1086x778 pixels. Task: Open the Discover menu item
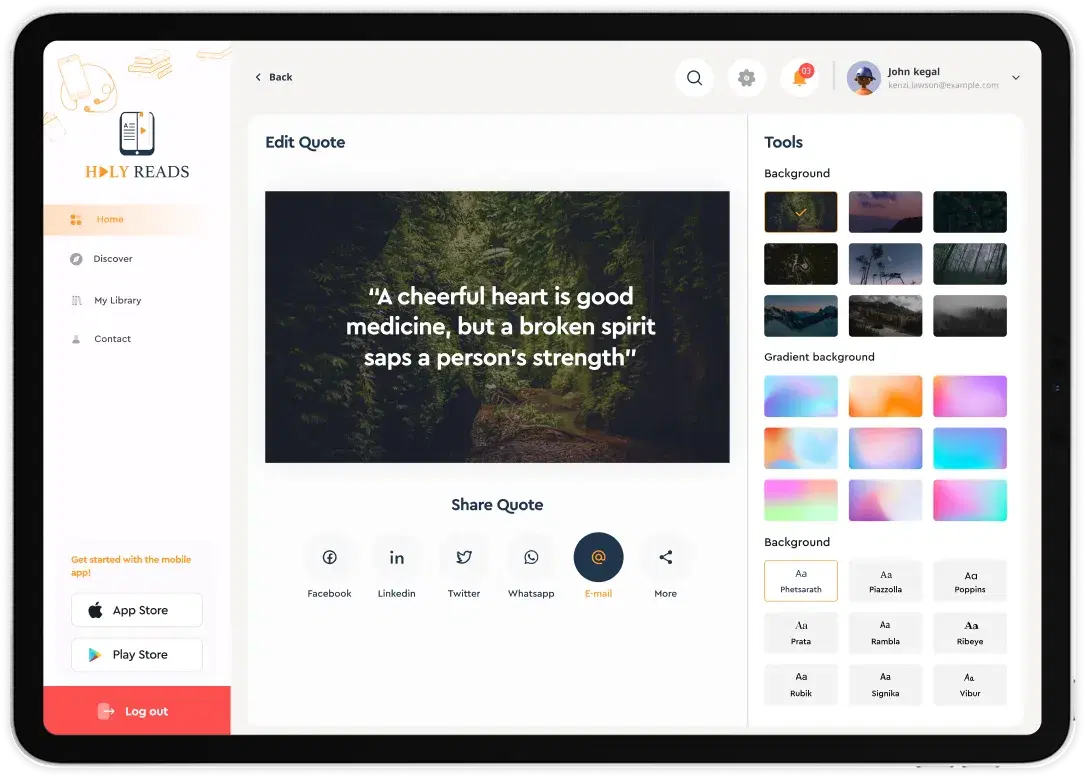(101, 259)
